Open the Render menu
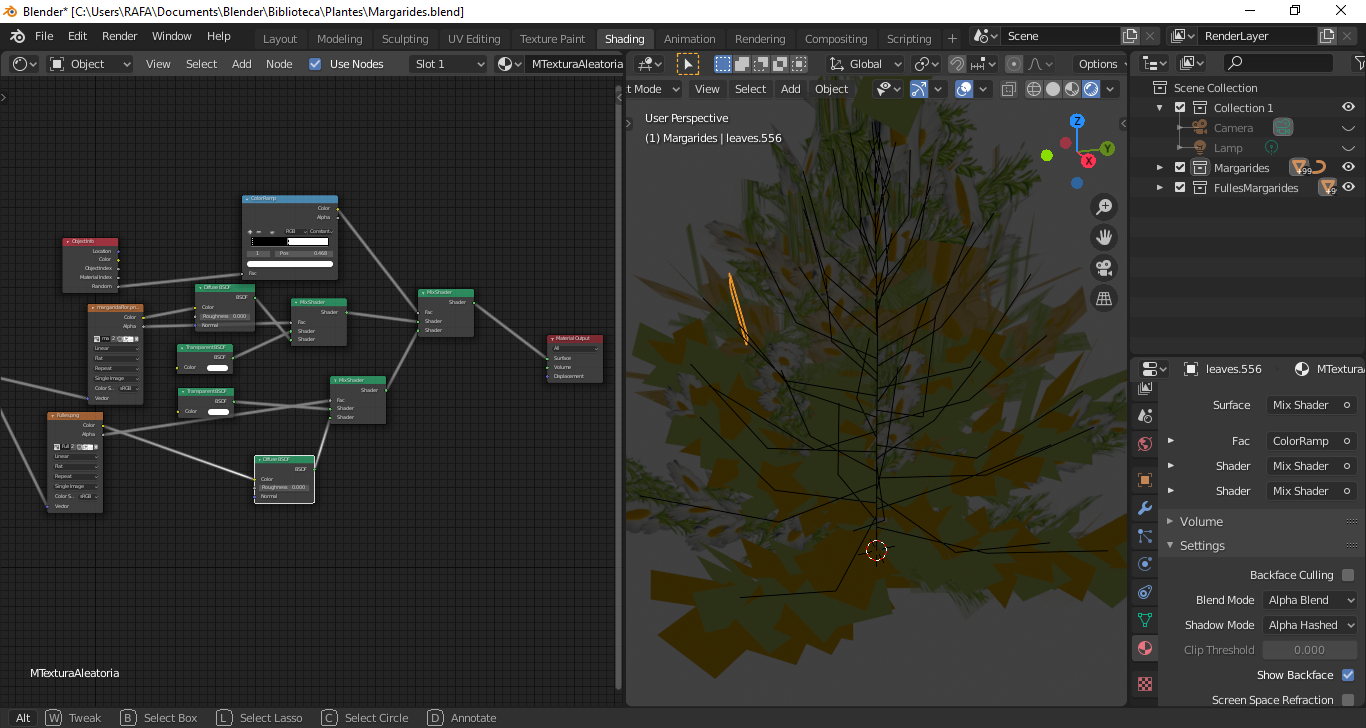The image size is (1366, 728). (120, 36)
